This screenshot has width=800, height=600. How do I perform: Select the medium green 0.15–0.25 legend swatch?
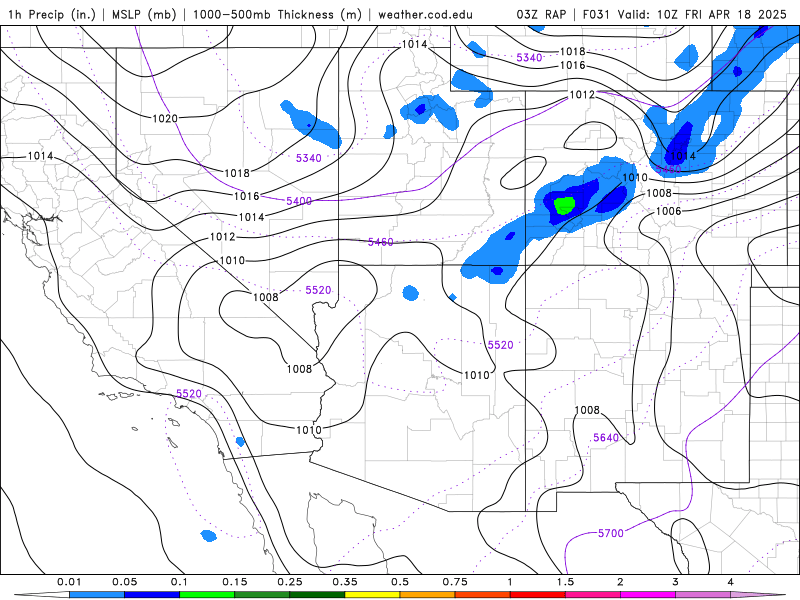pyautogui.click(x=262, y=594)
